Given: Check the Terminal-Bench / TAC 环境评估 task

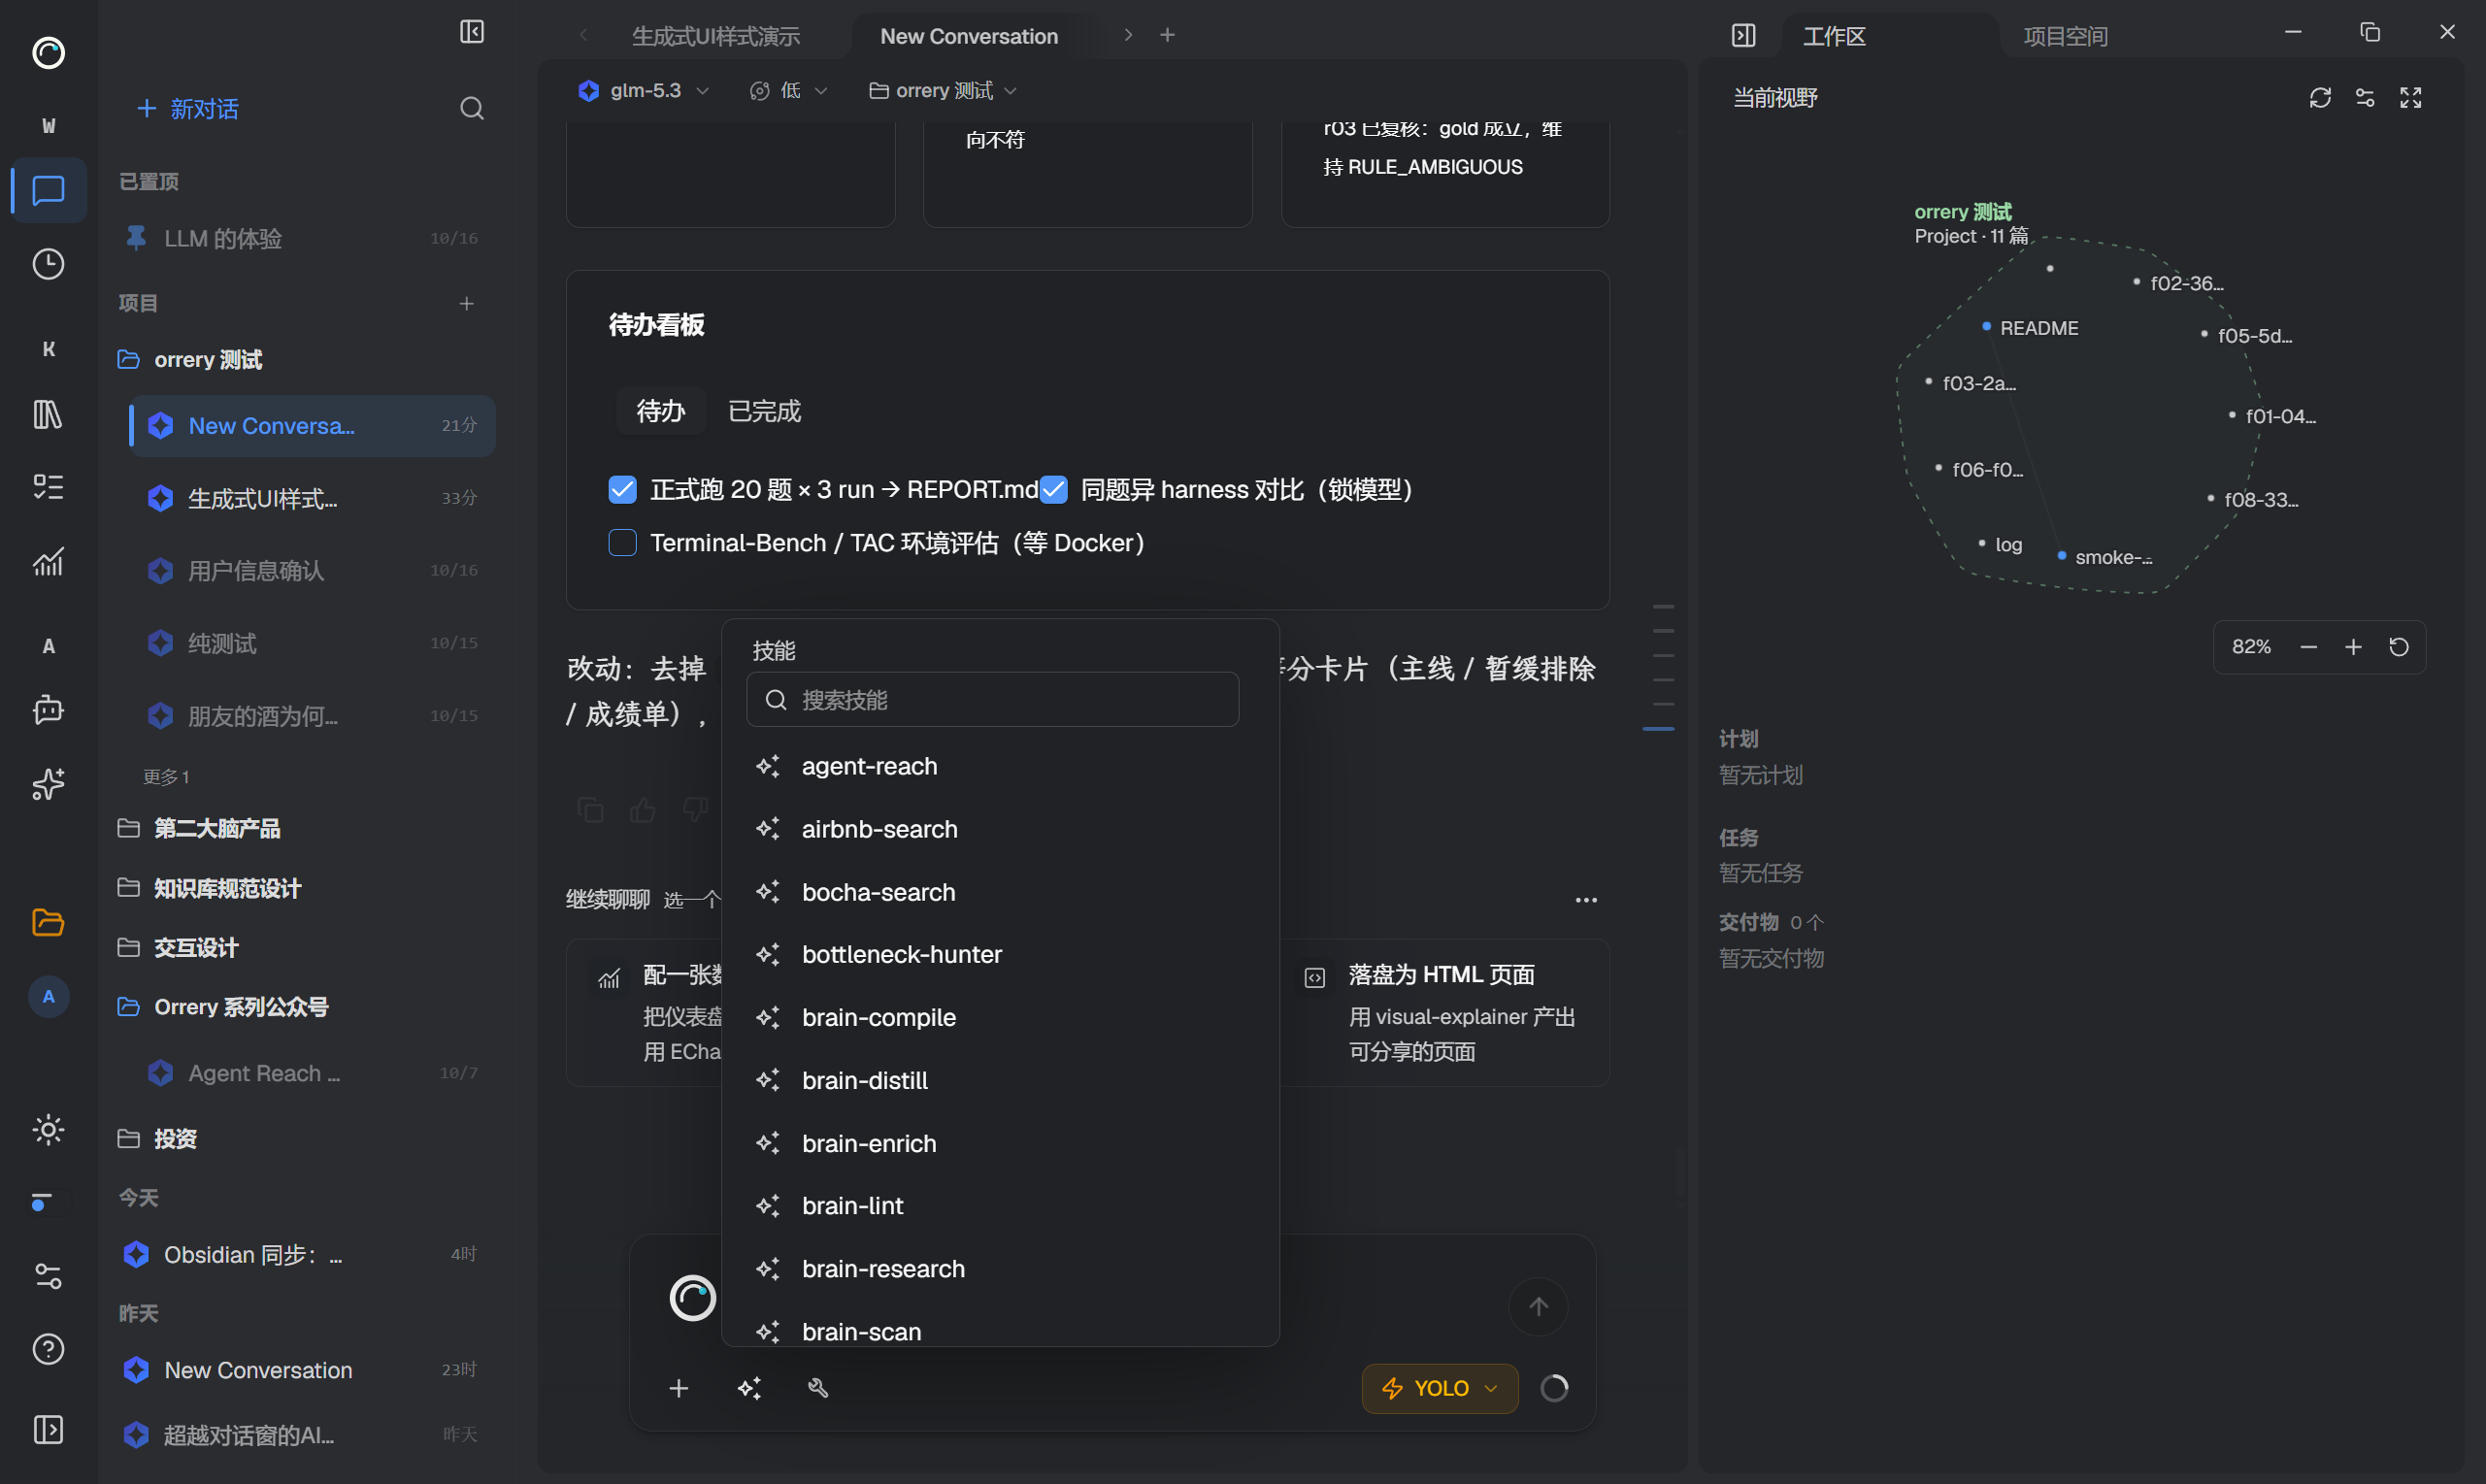Looking at the screenshot, I should (623, 542).
